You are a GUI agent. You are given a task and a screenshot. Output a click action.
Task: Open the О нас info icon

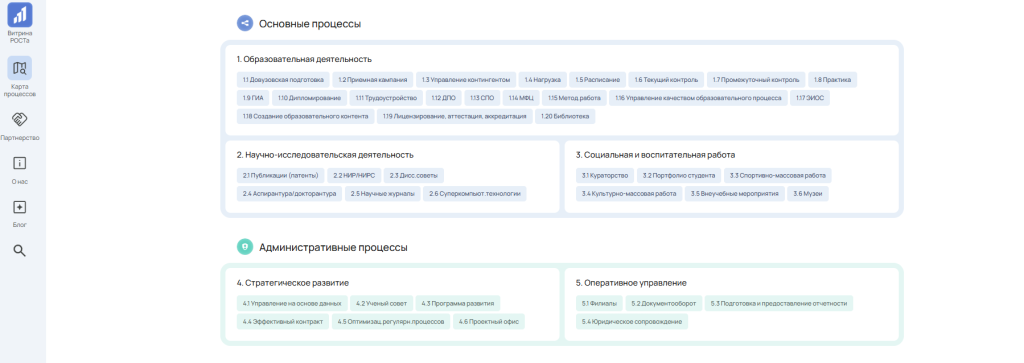[x=20, y=163]
